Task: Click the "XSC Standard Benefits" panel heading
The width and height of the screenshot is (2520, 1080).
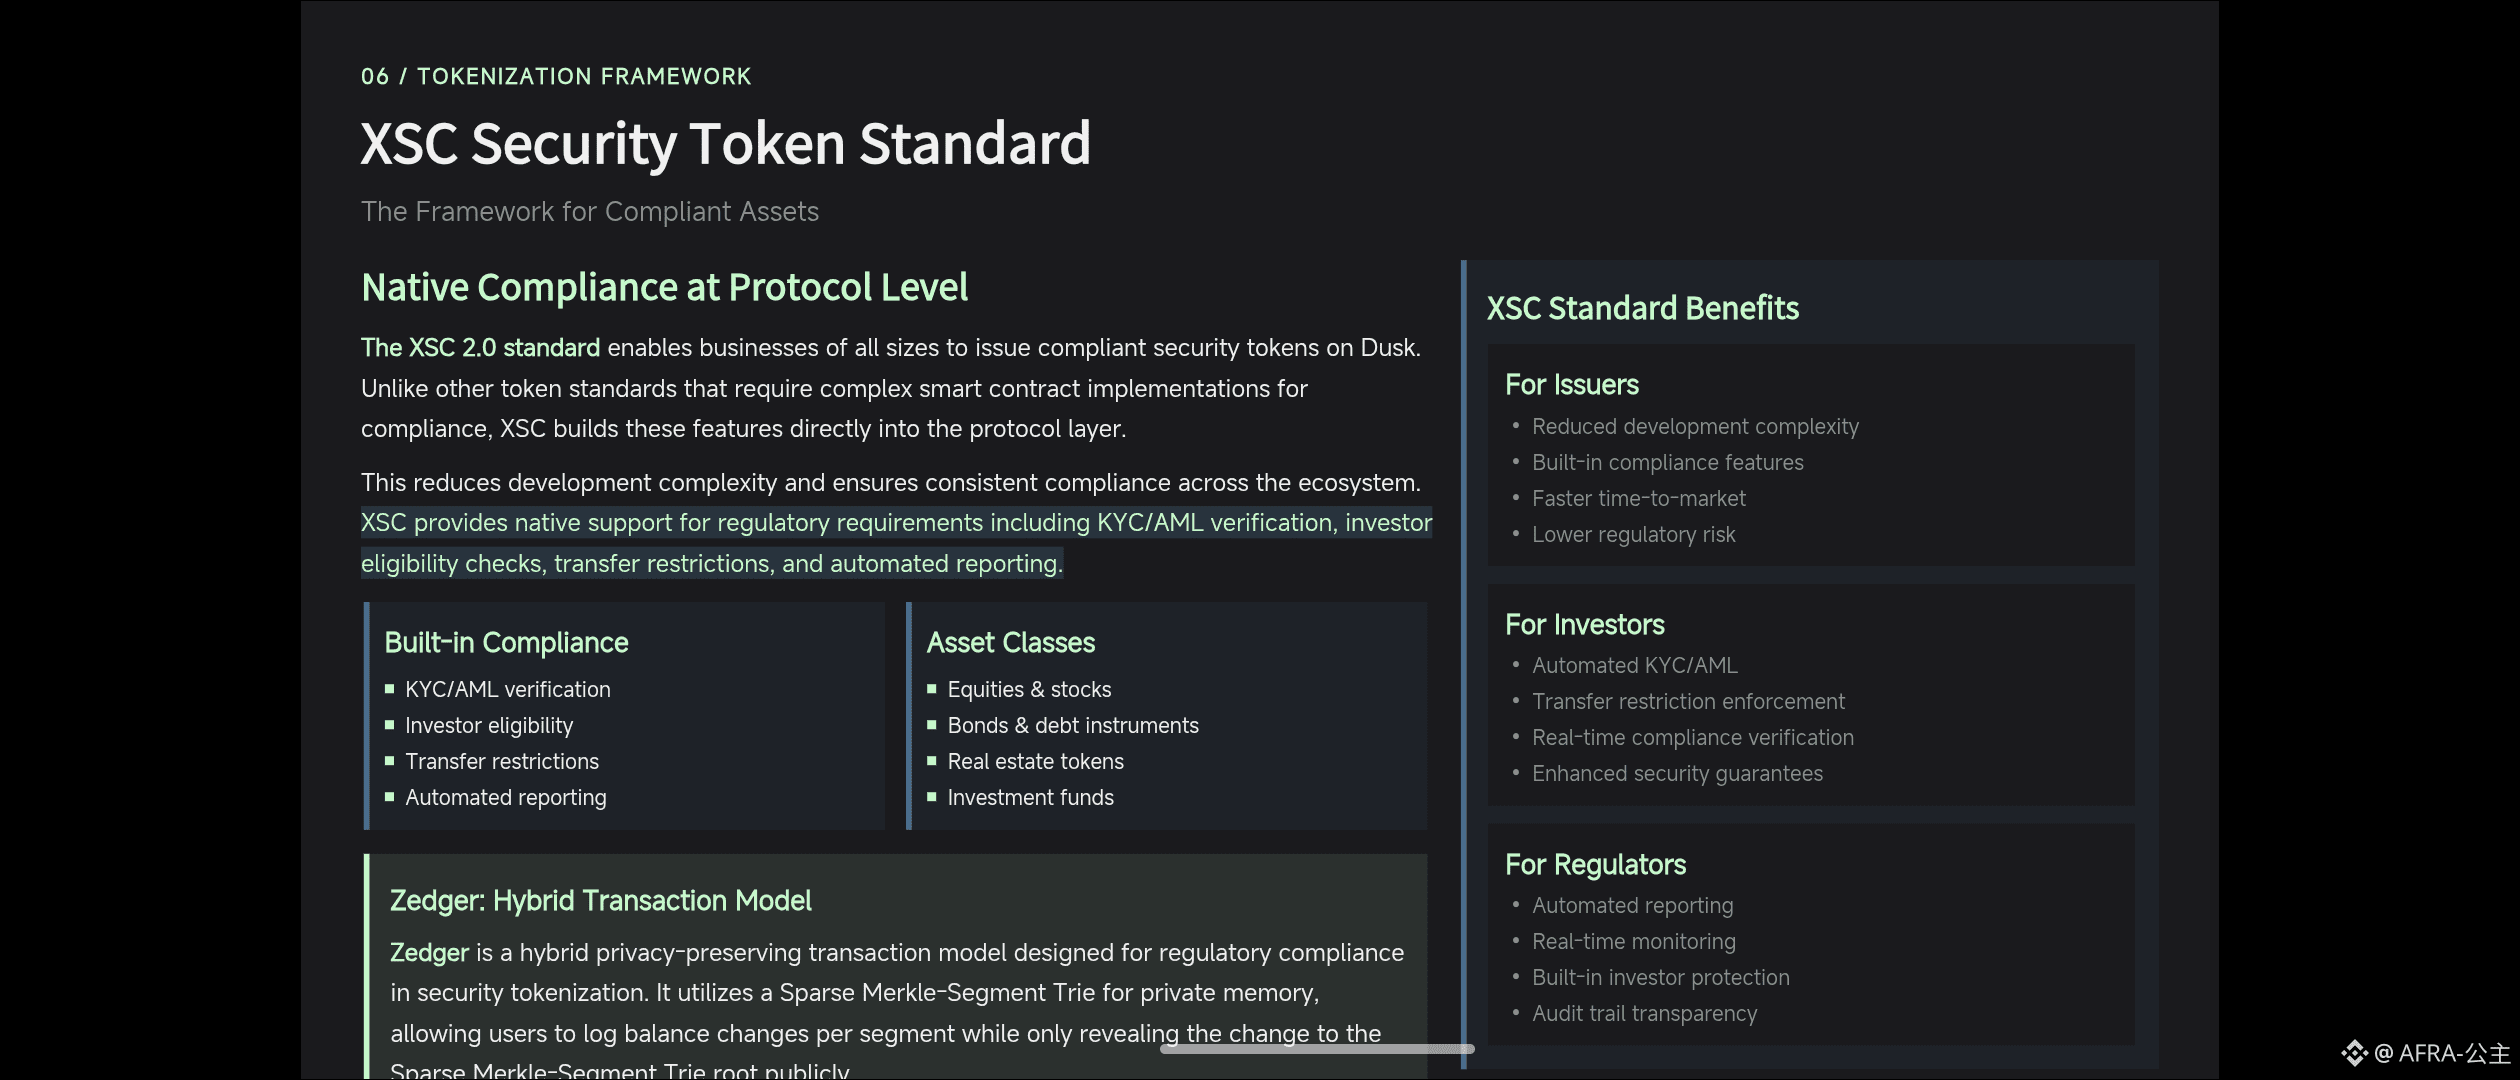Action: point(1642,309)
